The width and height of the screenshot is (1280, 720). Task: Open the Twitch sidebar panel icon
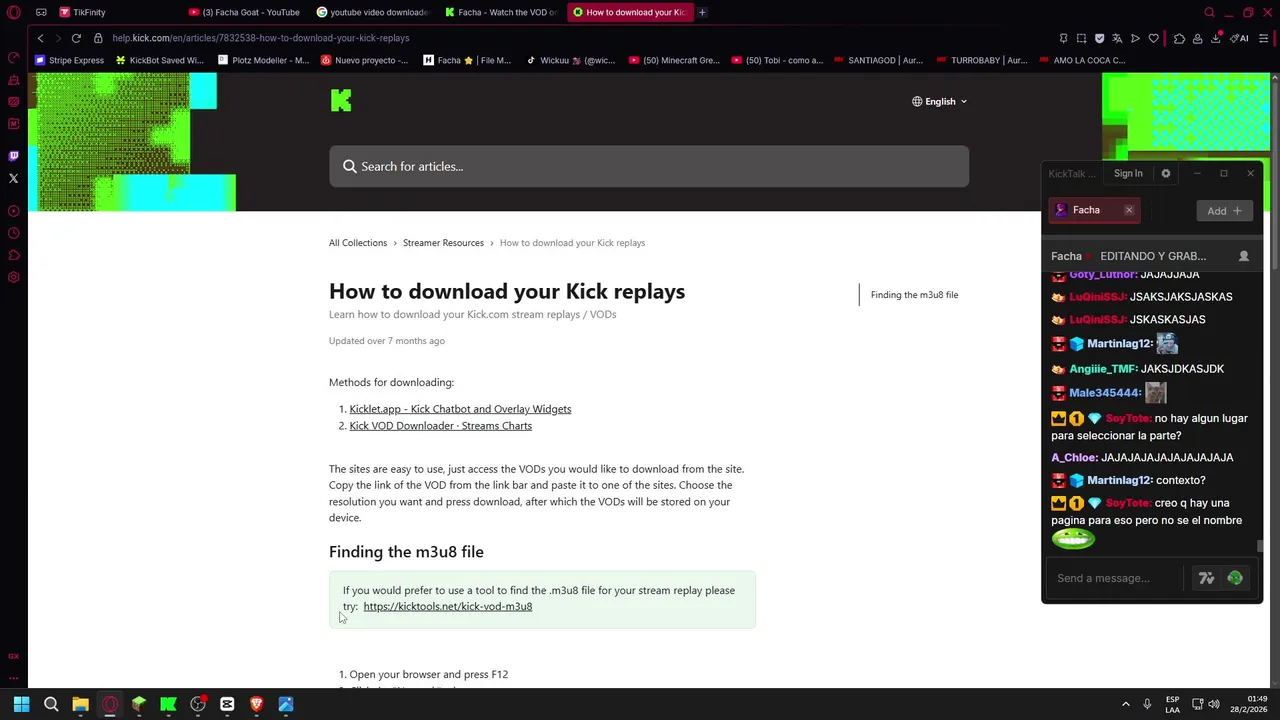[x=13, y=156]
